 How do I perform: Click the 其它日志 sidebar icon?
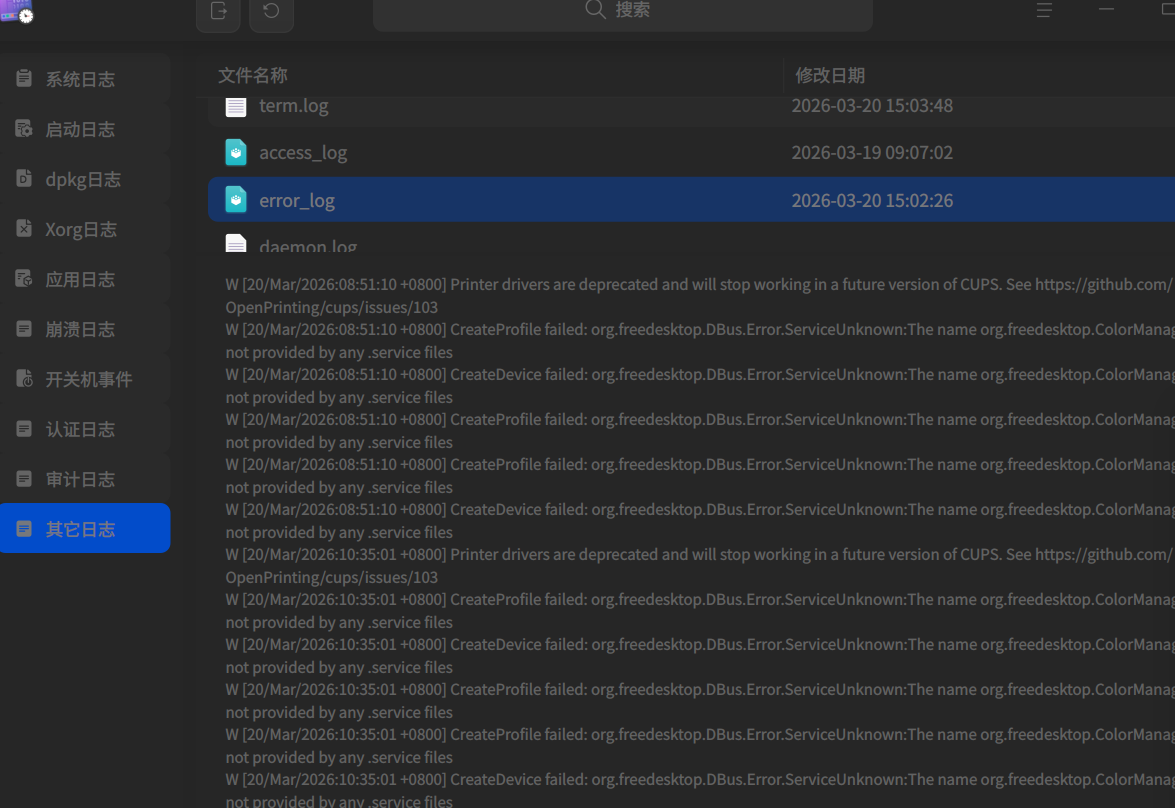pos(24,528)
